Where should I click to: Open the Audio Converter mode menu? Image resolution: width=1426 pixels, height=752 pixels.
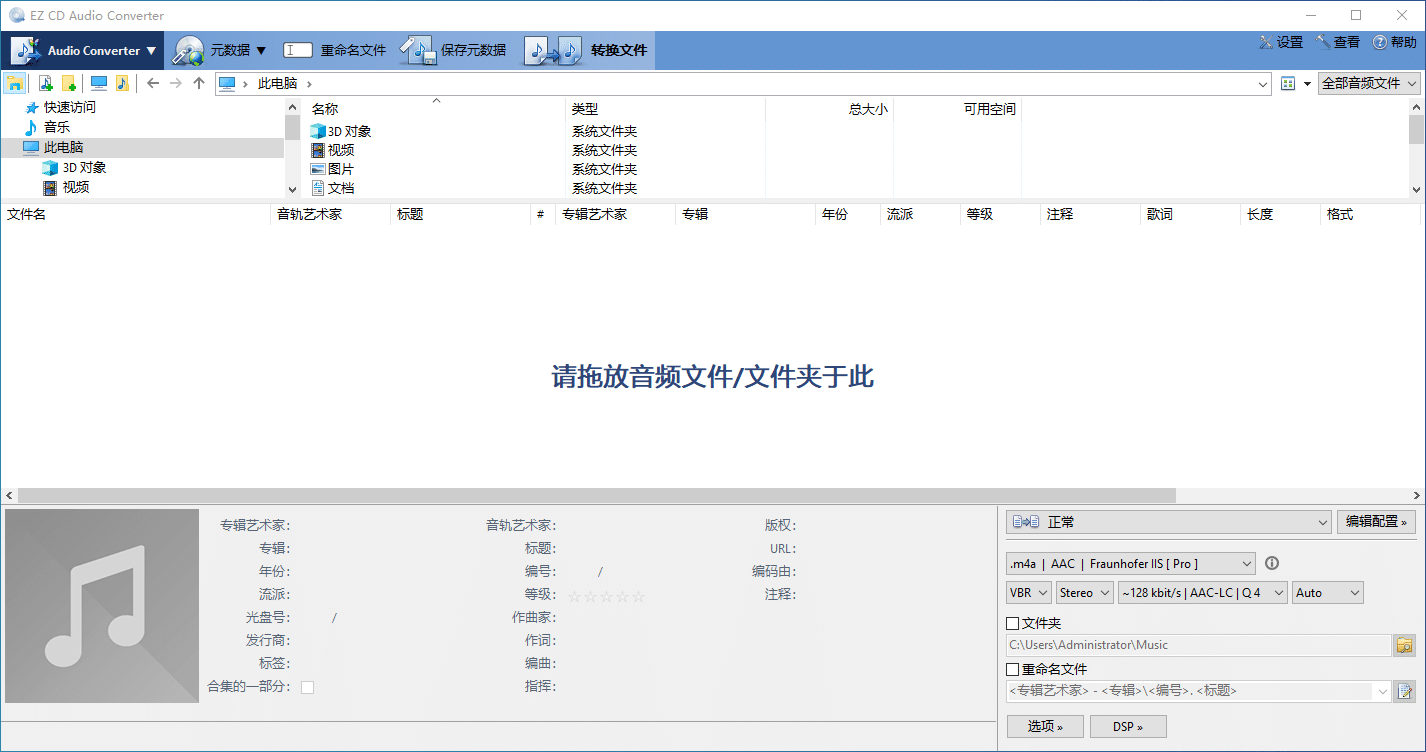[84, 50]
